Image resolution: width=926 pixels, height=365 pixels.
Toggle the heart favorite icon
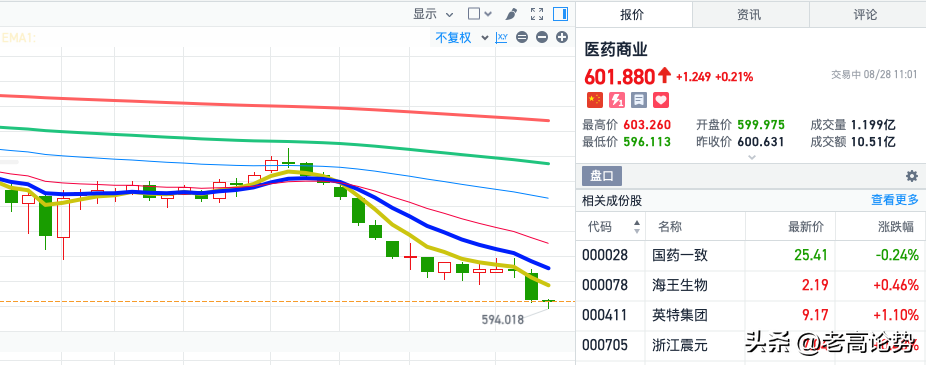[x=661, y=100]
